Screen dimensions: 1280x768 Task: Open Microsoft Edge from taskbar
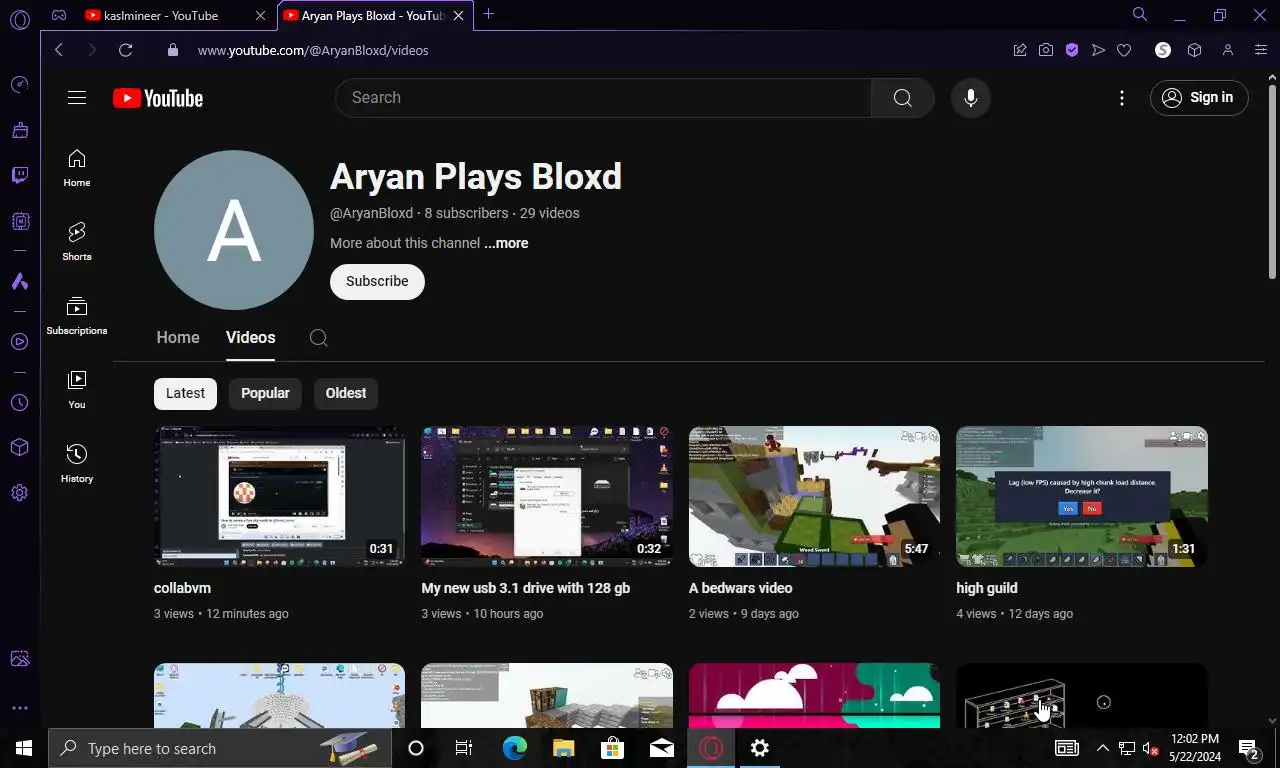coord(514,748)
